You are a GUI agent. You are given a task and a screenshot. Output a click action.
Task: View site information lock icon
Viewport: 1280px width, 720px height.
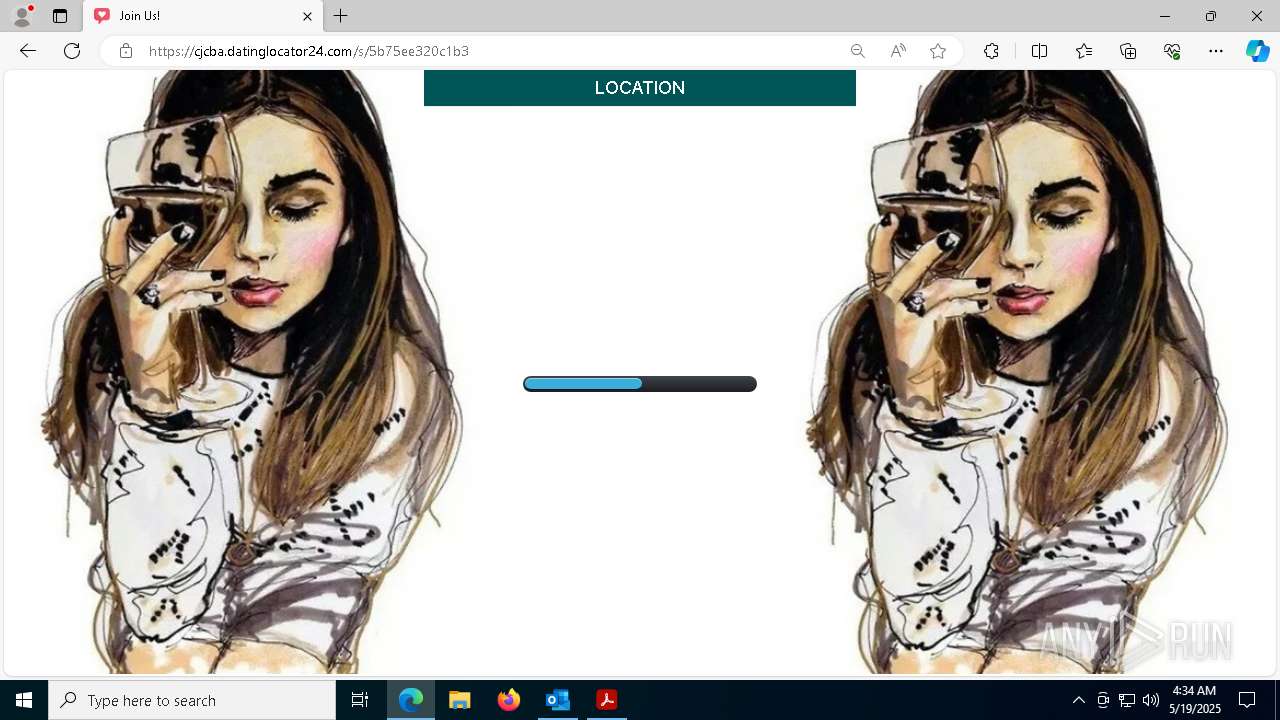126,51
